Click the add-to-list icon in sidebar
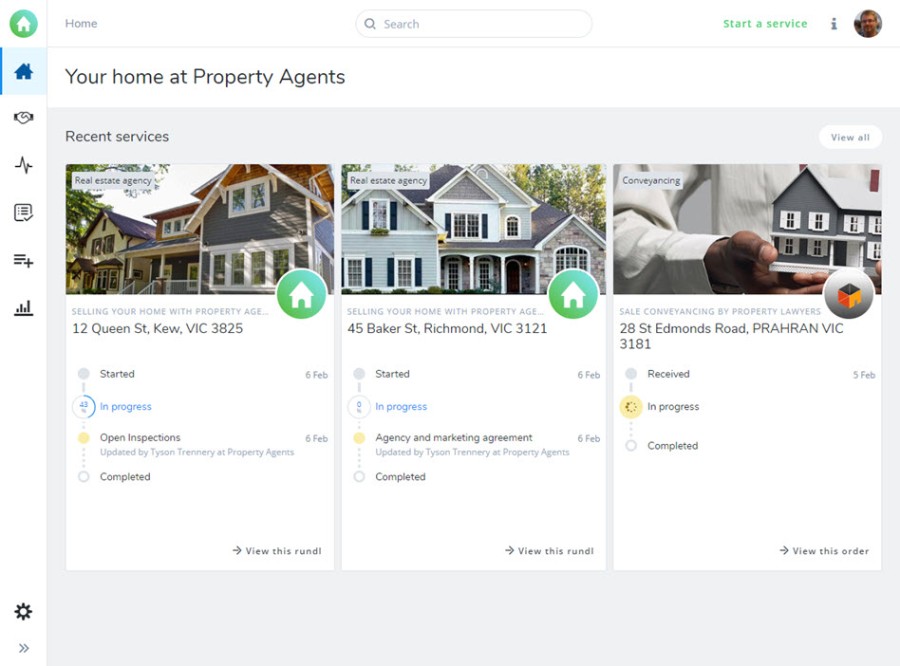Viewport: 900px width, 666px height. click(24, 261)
